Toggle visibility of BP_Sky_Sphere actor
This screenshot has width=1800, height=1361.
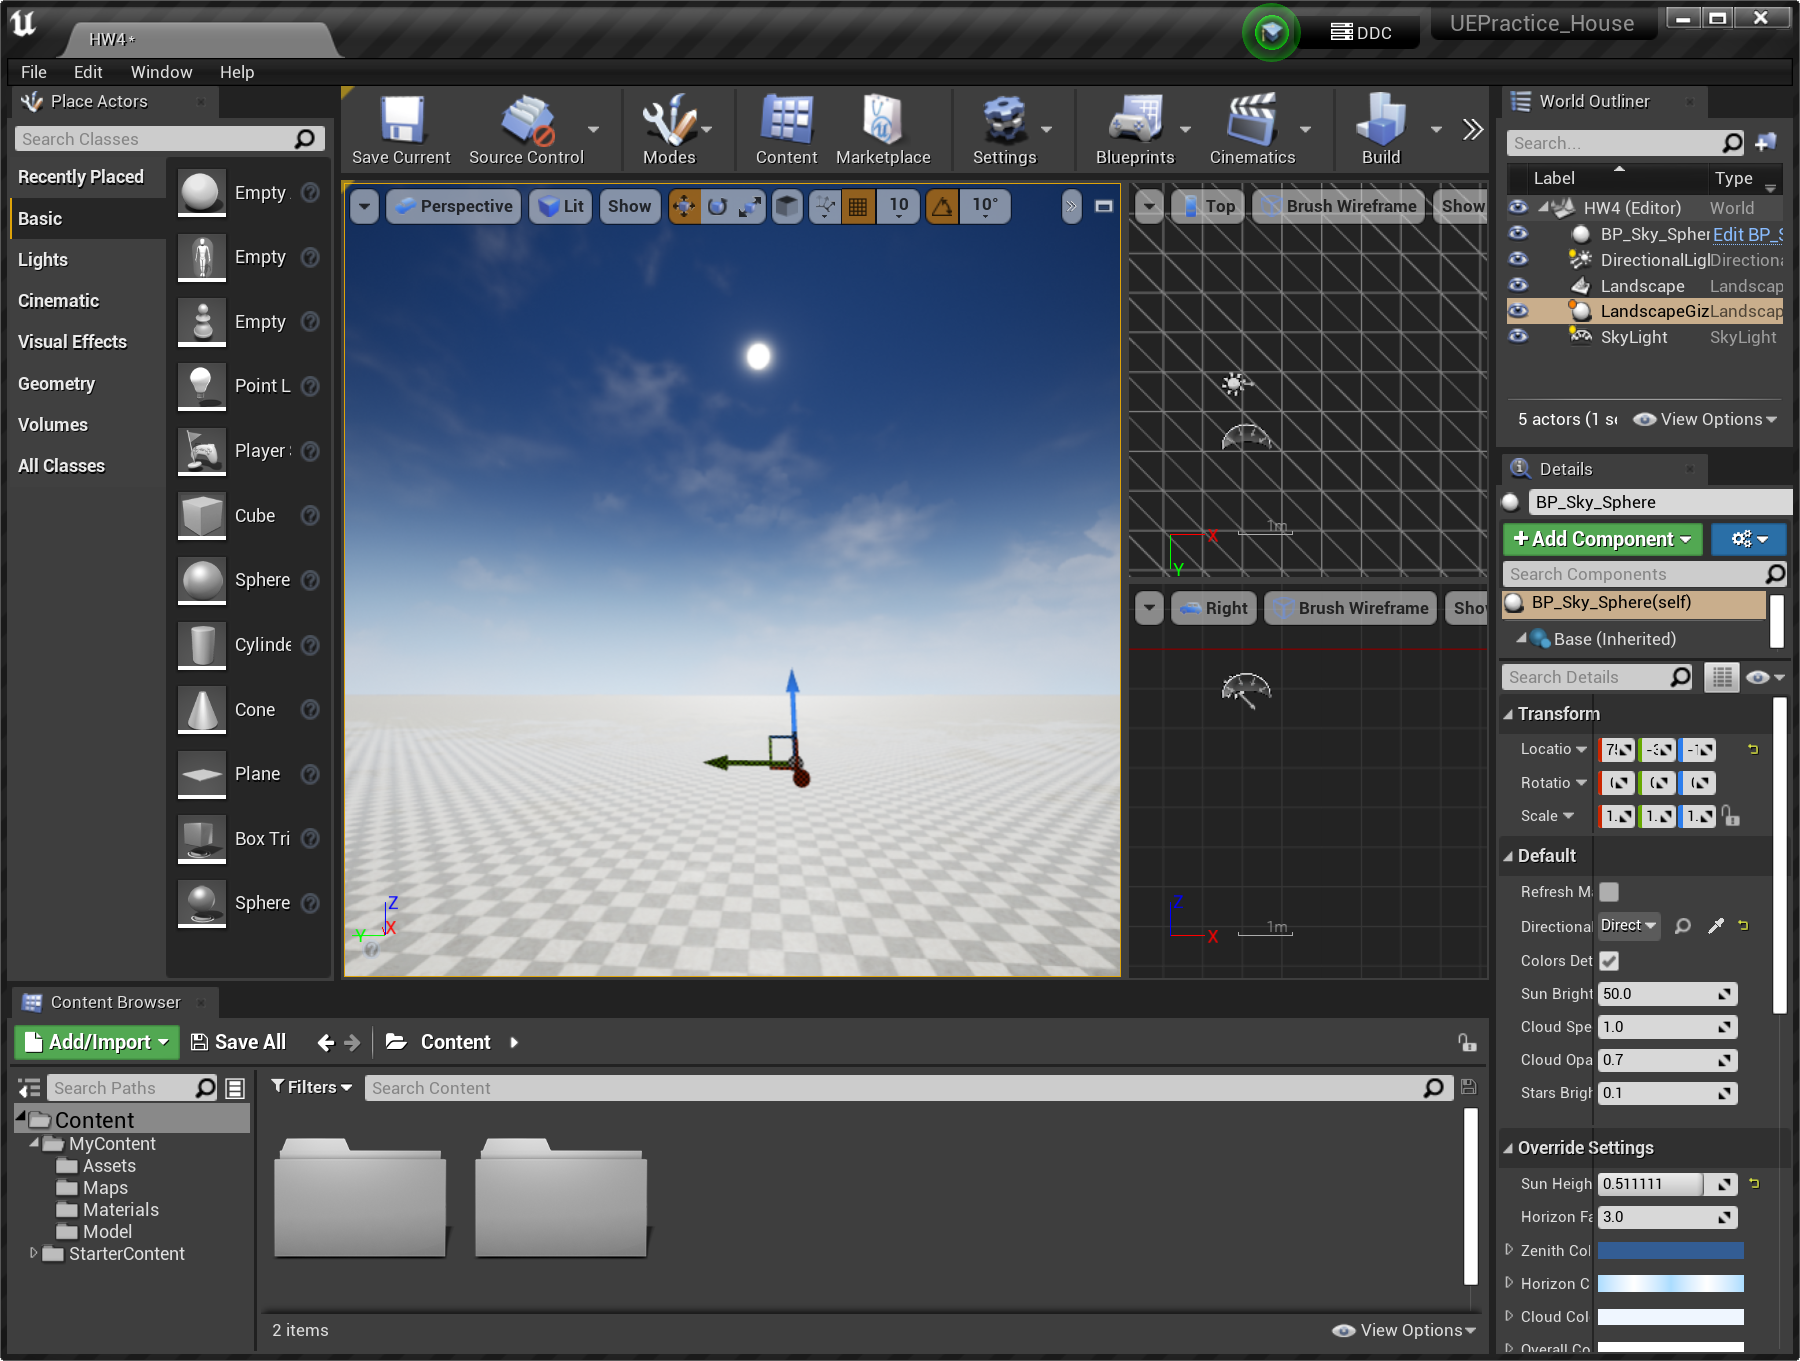(1518, 233)
